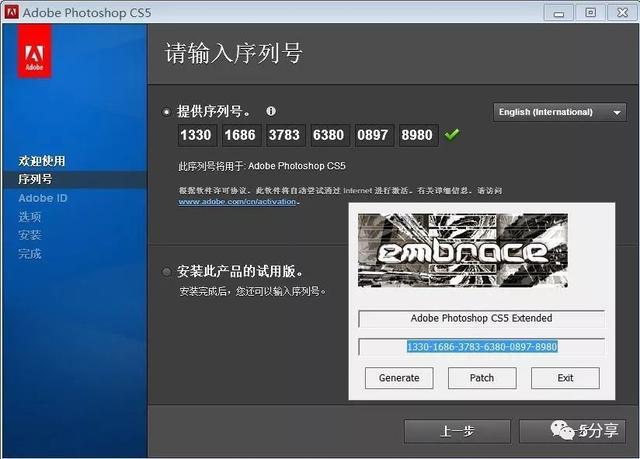Screen dimensions: 640x459
Task: Click the text 此序列号将用于: Adobe Photoshop CS5
Action: [x=262, y=166]
